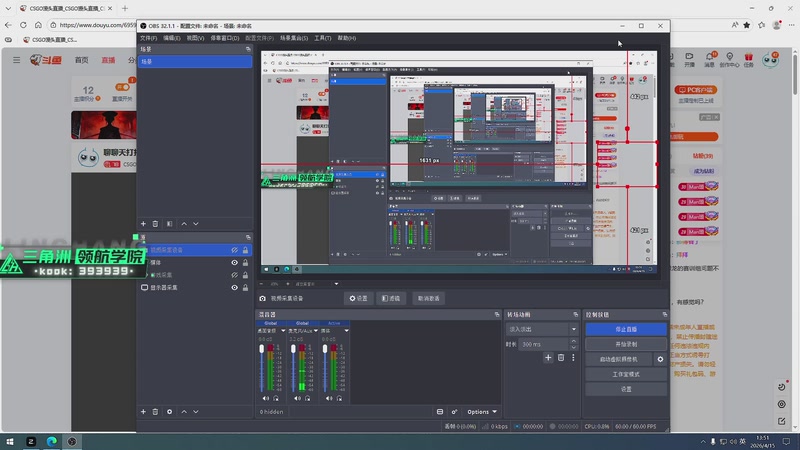This screenshot has width=800, height=450.
Task: Pop out the 场景 dock panel
Action: click(248, 49)
